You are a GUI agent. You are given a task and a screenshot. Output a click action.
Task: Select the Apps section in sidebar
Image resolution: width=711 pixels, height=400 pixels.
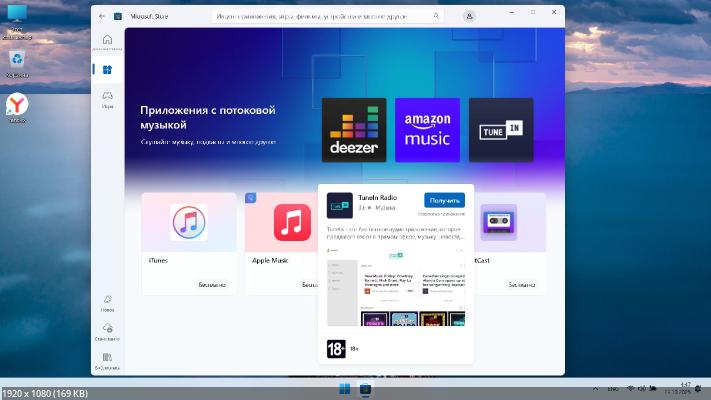(107, 70)
